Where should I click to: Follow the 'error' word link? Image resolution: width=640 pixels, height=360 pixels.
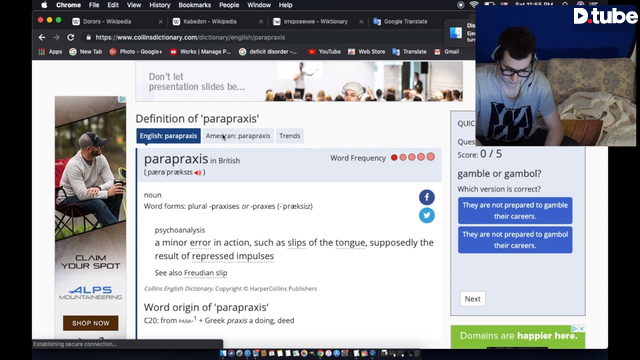click(x=200, y=243)
